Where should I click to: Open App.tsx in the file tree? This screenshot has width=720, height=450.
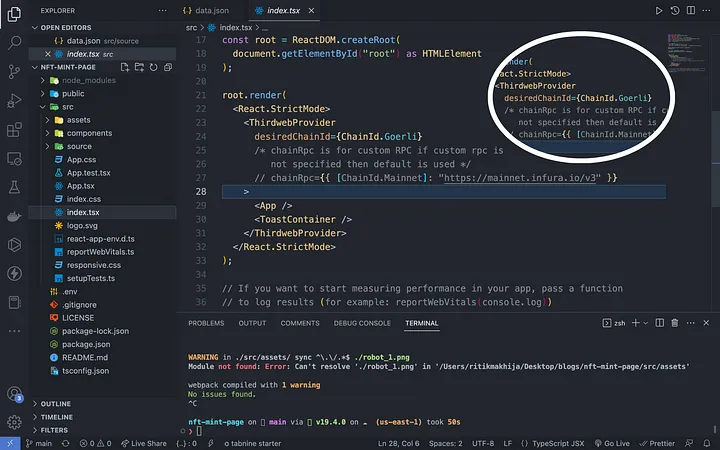click(x=80, y=185)
